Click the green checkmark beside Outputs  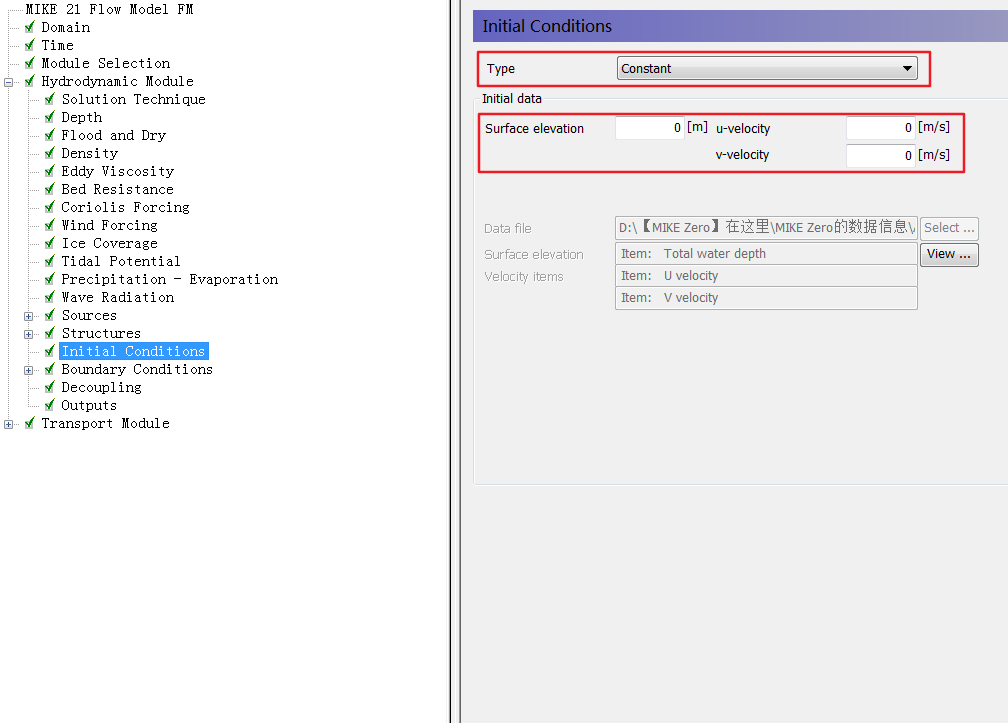pos(50,405)
